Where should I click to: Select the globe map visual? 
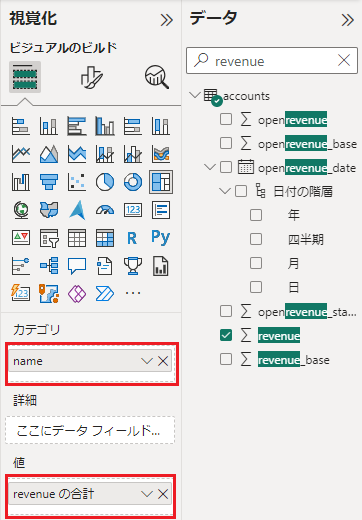[x=21, y=210]
